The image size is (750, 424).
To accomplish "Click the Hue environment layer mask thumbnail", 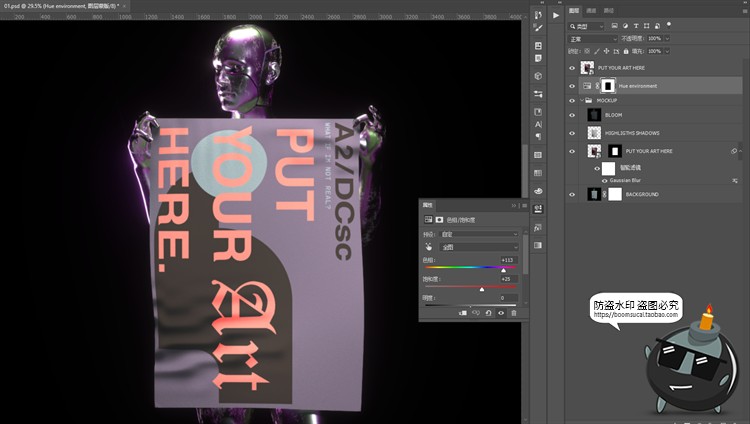I will click(606, 86).
